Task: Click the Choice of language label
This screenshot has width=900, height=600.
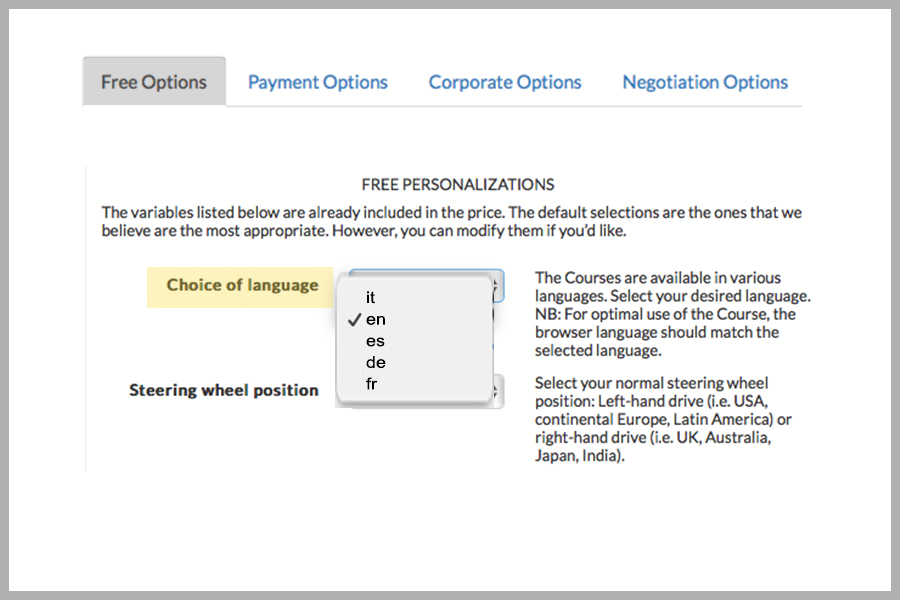Action: [242, 285]
